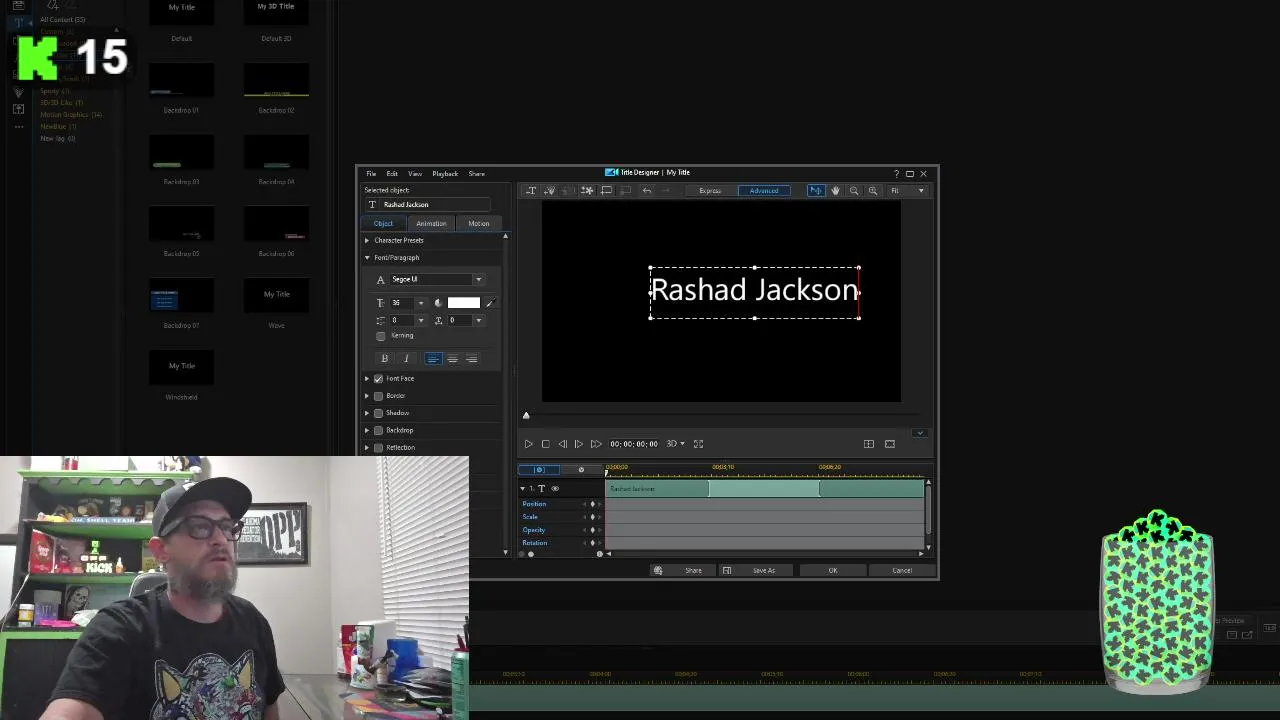Step to the previous frame
Viewport: 1280px width, 720px height.
tap(562, 444)
